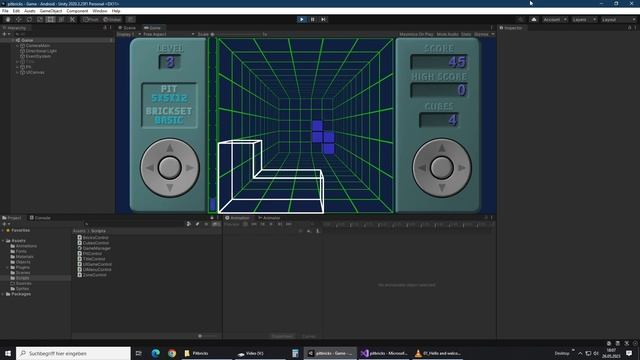This screenshot has height=360, width=640.
Task: Toggle Mute Audio in Game view
Action: (x=447, y=34)
